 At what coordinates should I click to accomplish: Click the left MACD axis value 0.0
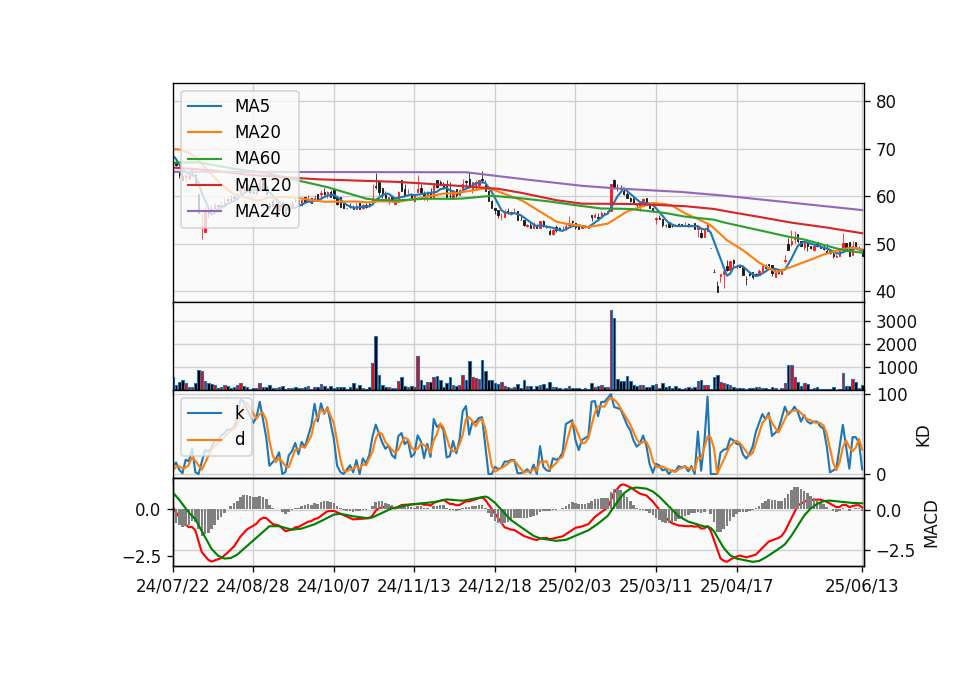click(x=148, y=510)
